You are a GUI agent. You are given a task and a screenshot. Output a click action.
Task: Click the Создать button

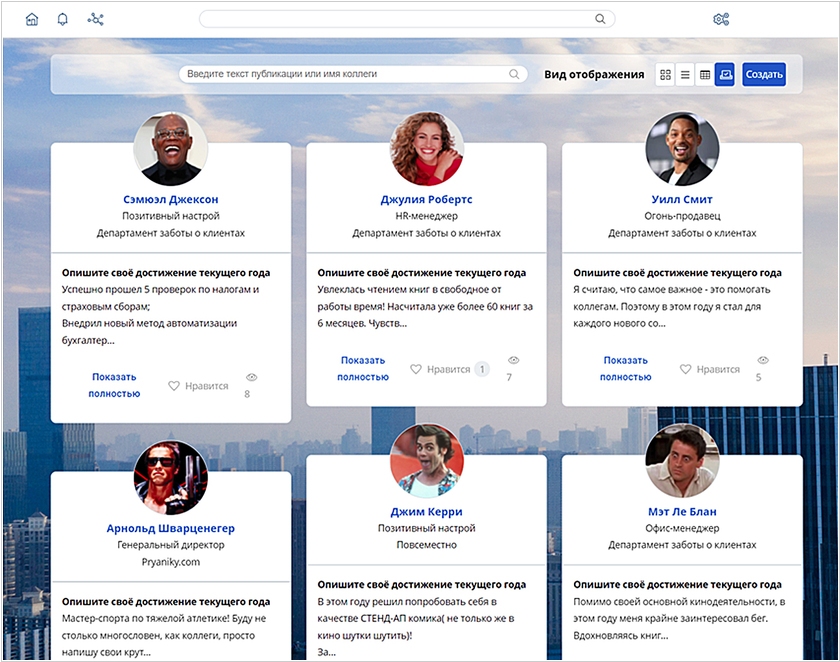pyautogui.click(x=764, y=74)
